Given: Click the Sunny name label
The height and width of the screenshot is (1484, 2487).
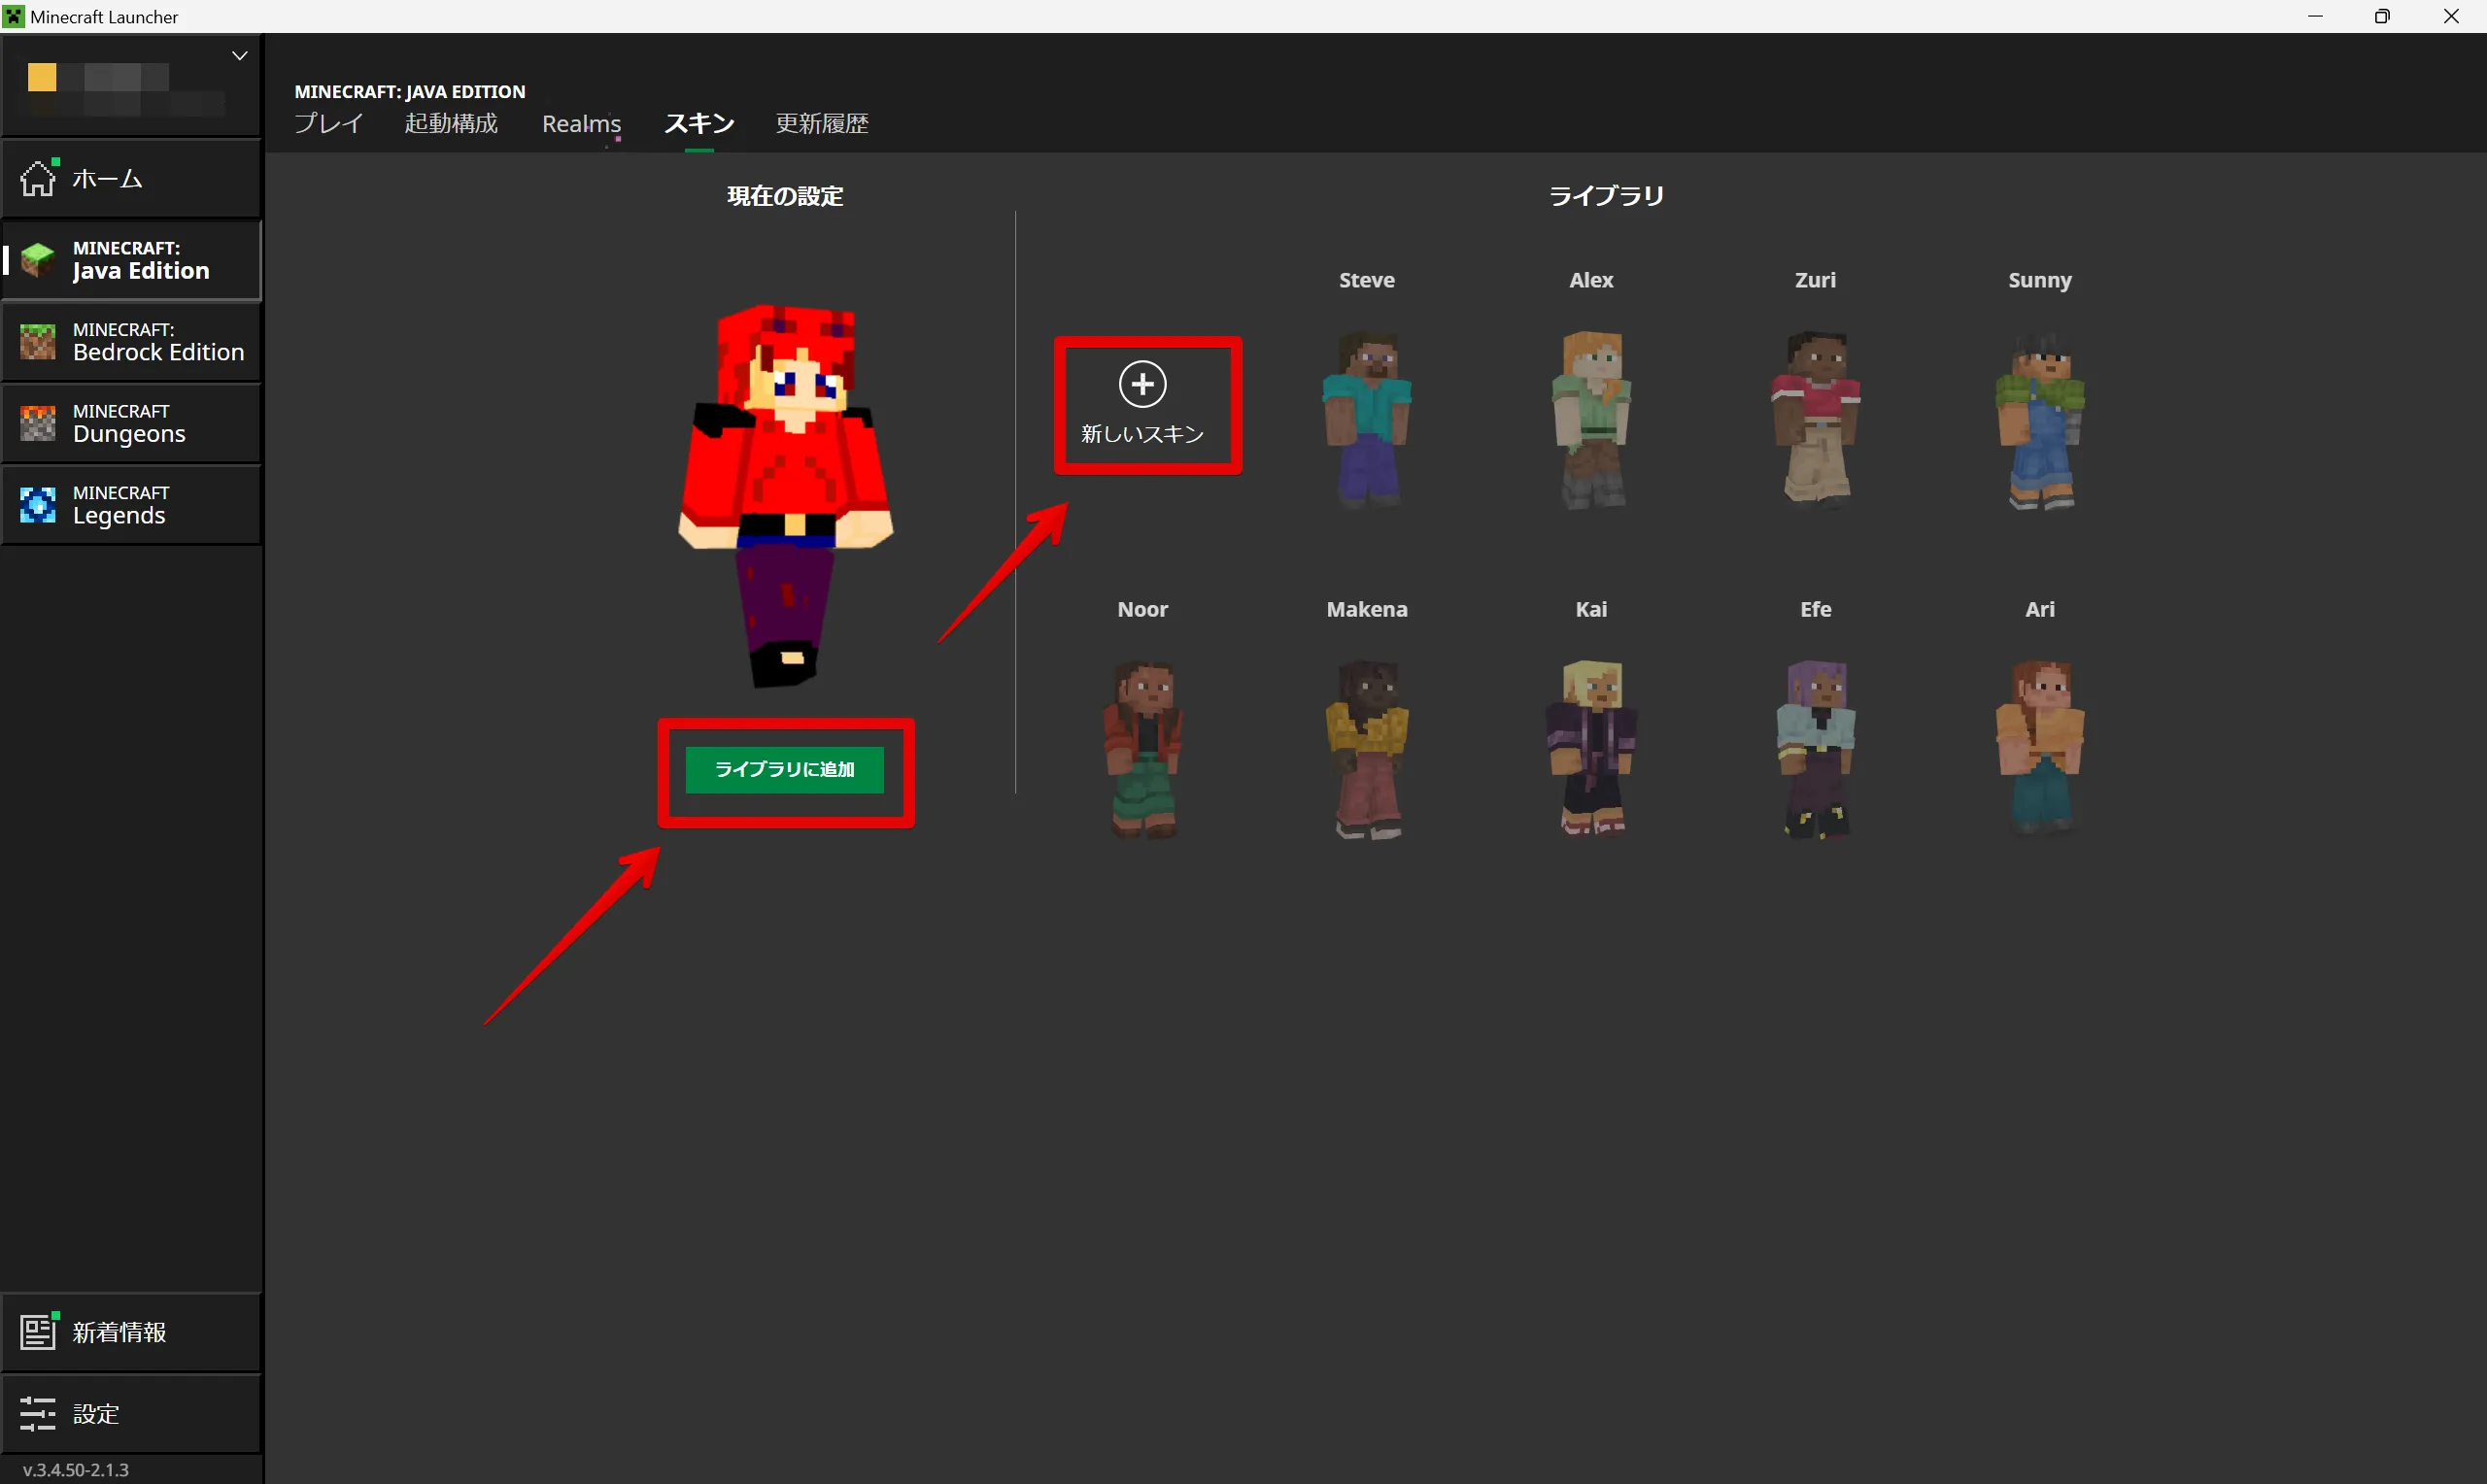Looking at the screenshot, I should (x=2040, y=280).
